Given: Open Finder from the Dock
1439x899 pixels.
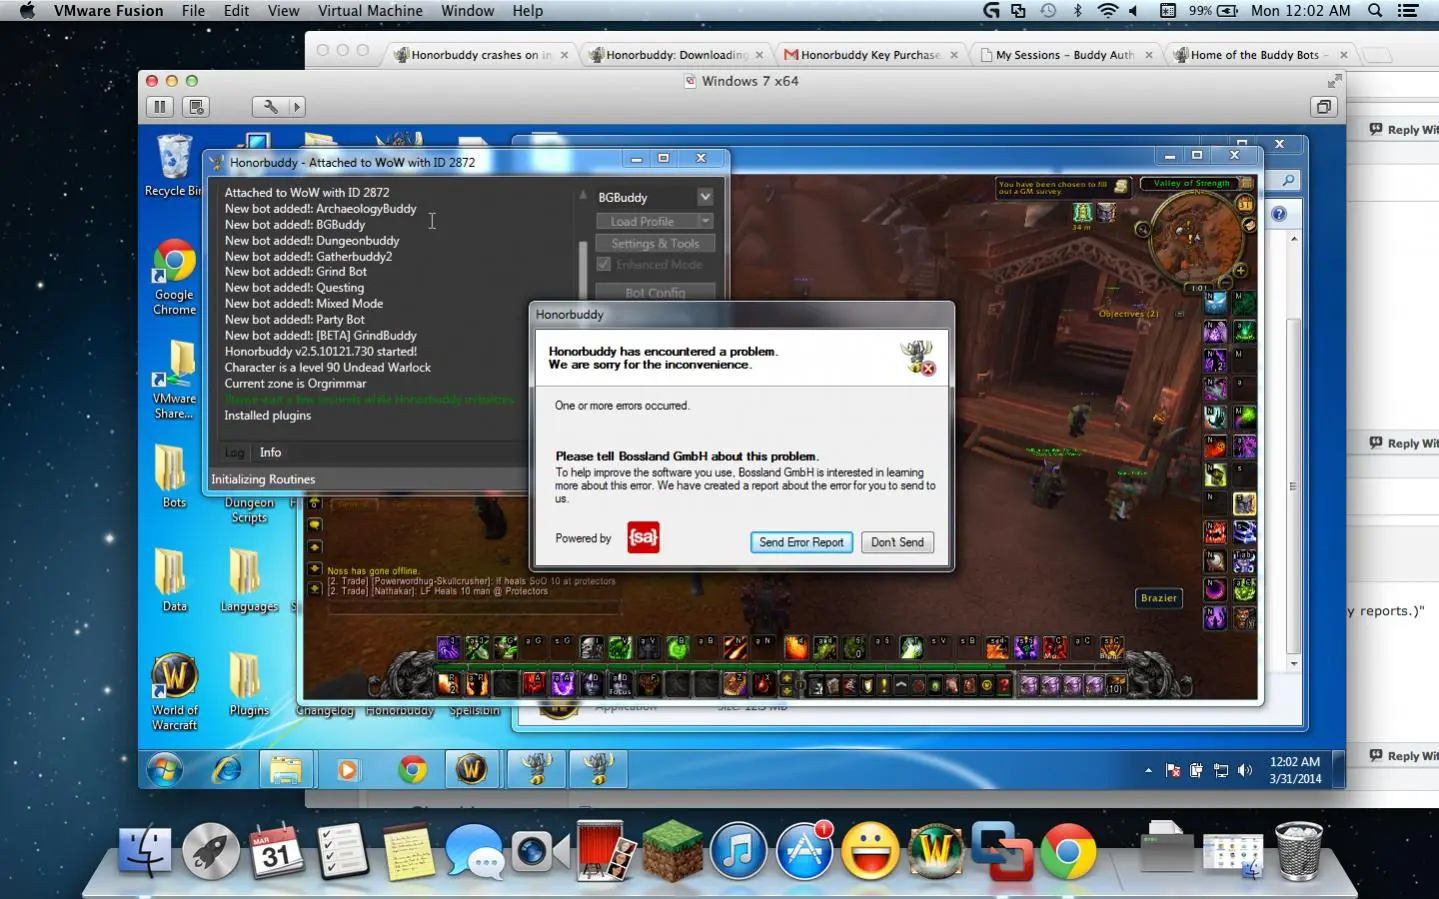Looking at the screenshot, I should point(145,851).
